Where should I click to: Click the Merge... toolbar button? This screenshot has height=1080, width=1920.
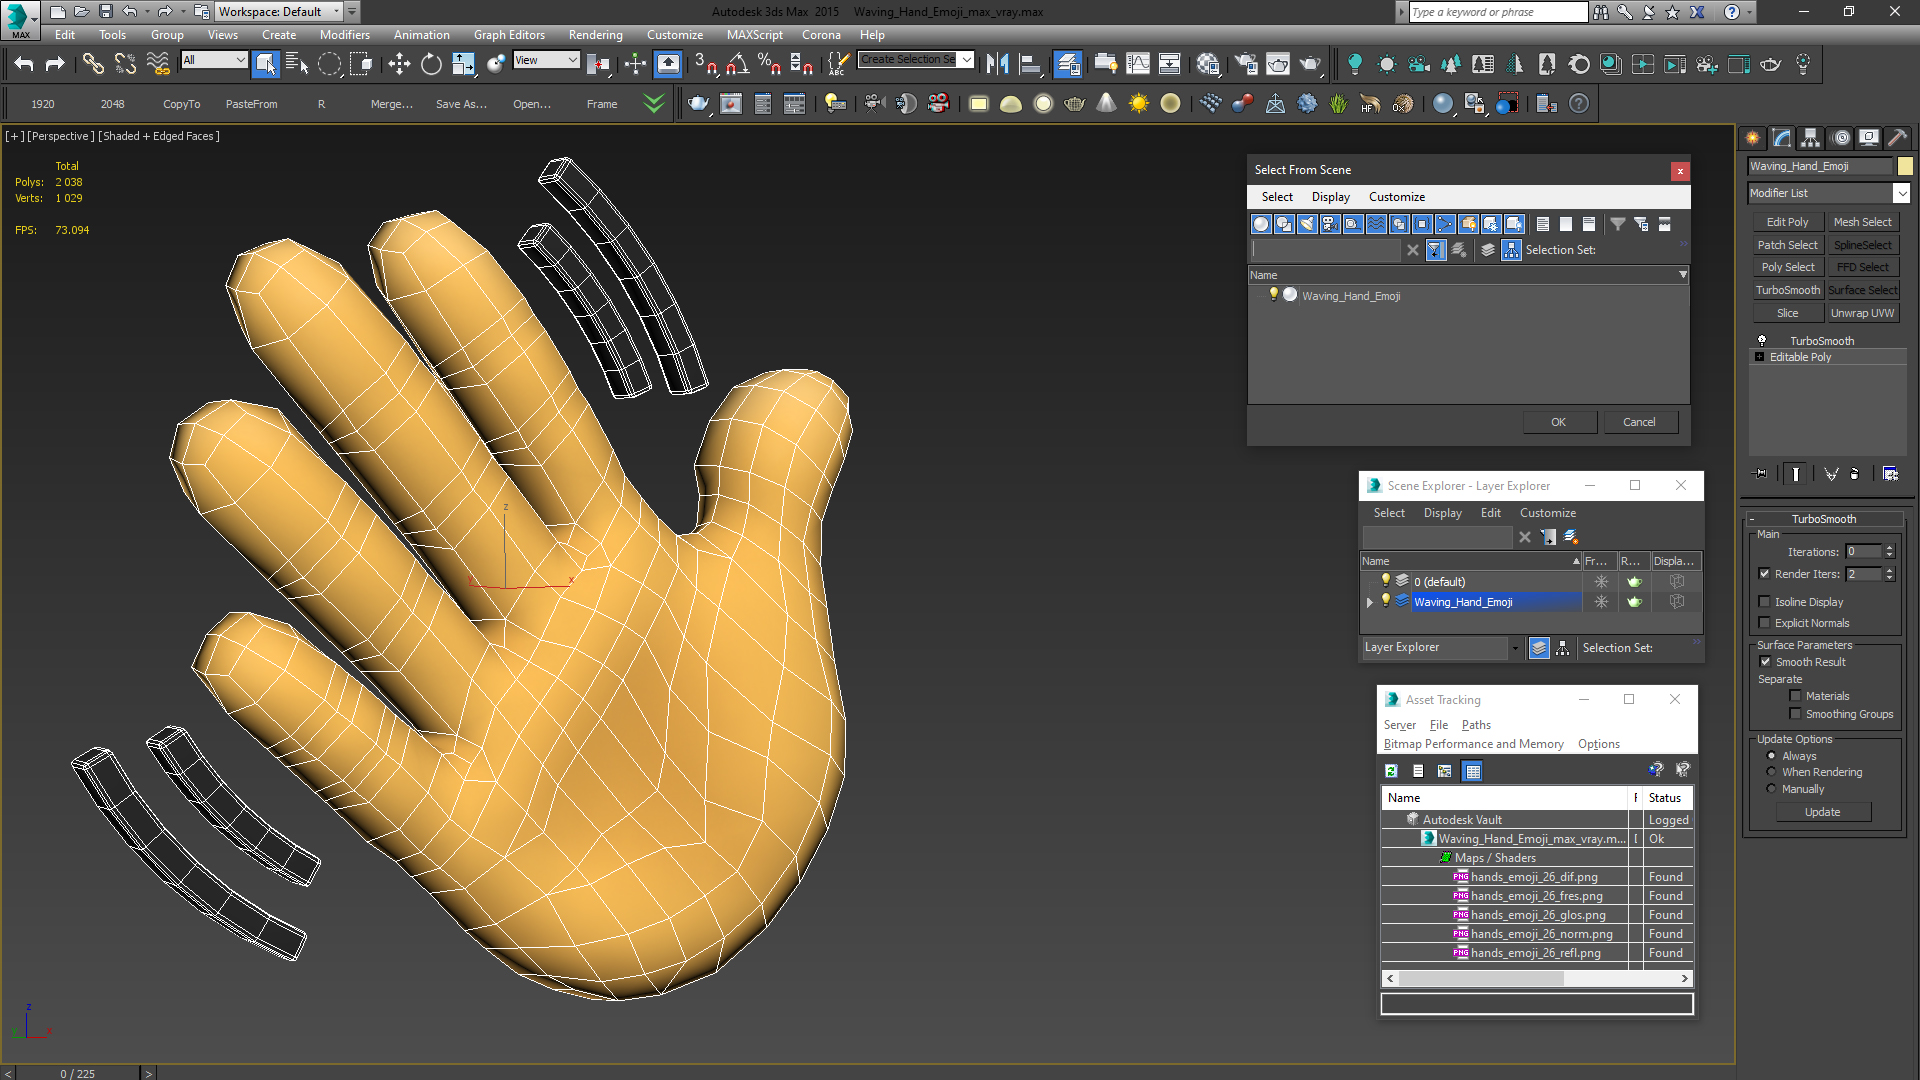[x=391, y=104]
